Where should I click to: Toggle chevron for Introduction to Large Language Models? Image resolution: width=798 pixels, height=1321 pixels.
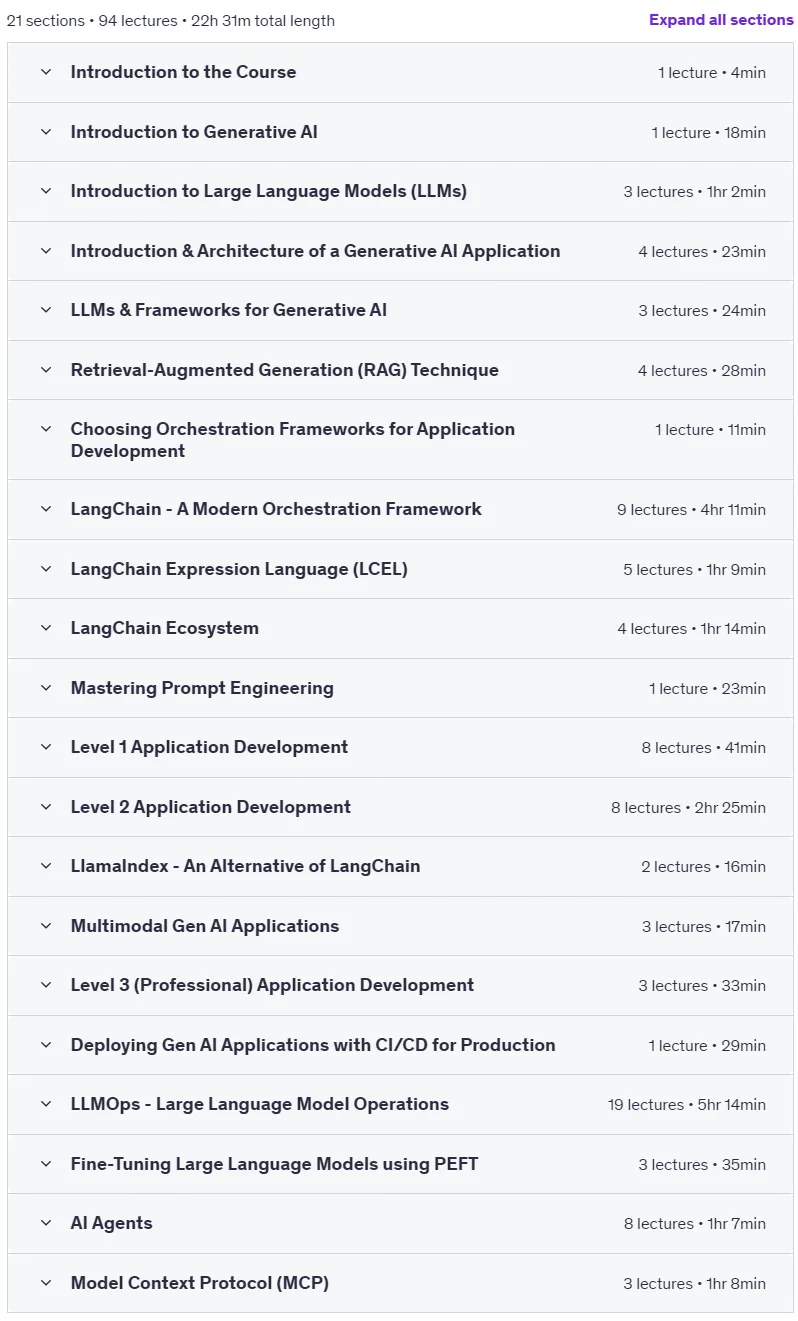pyautogui.click(x=45, y=191)
